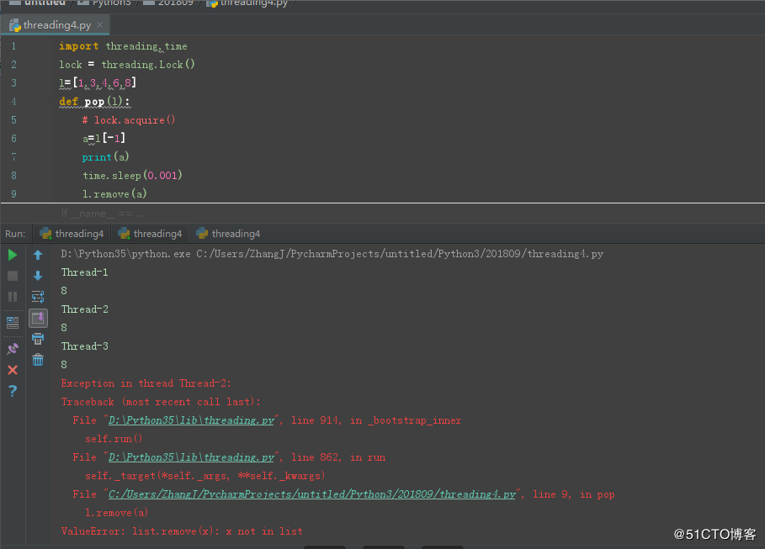
Task: Click the 'ValueError: list.remove(x)' error line
Action: pyautogui.click(x=181, y=531)
